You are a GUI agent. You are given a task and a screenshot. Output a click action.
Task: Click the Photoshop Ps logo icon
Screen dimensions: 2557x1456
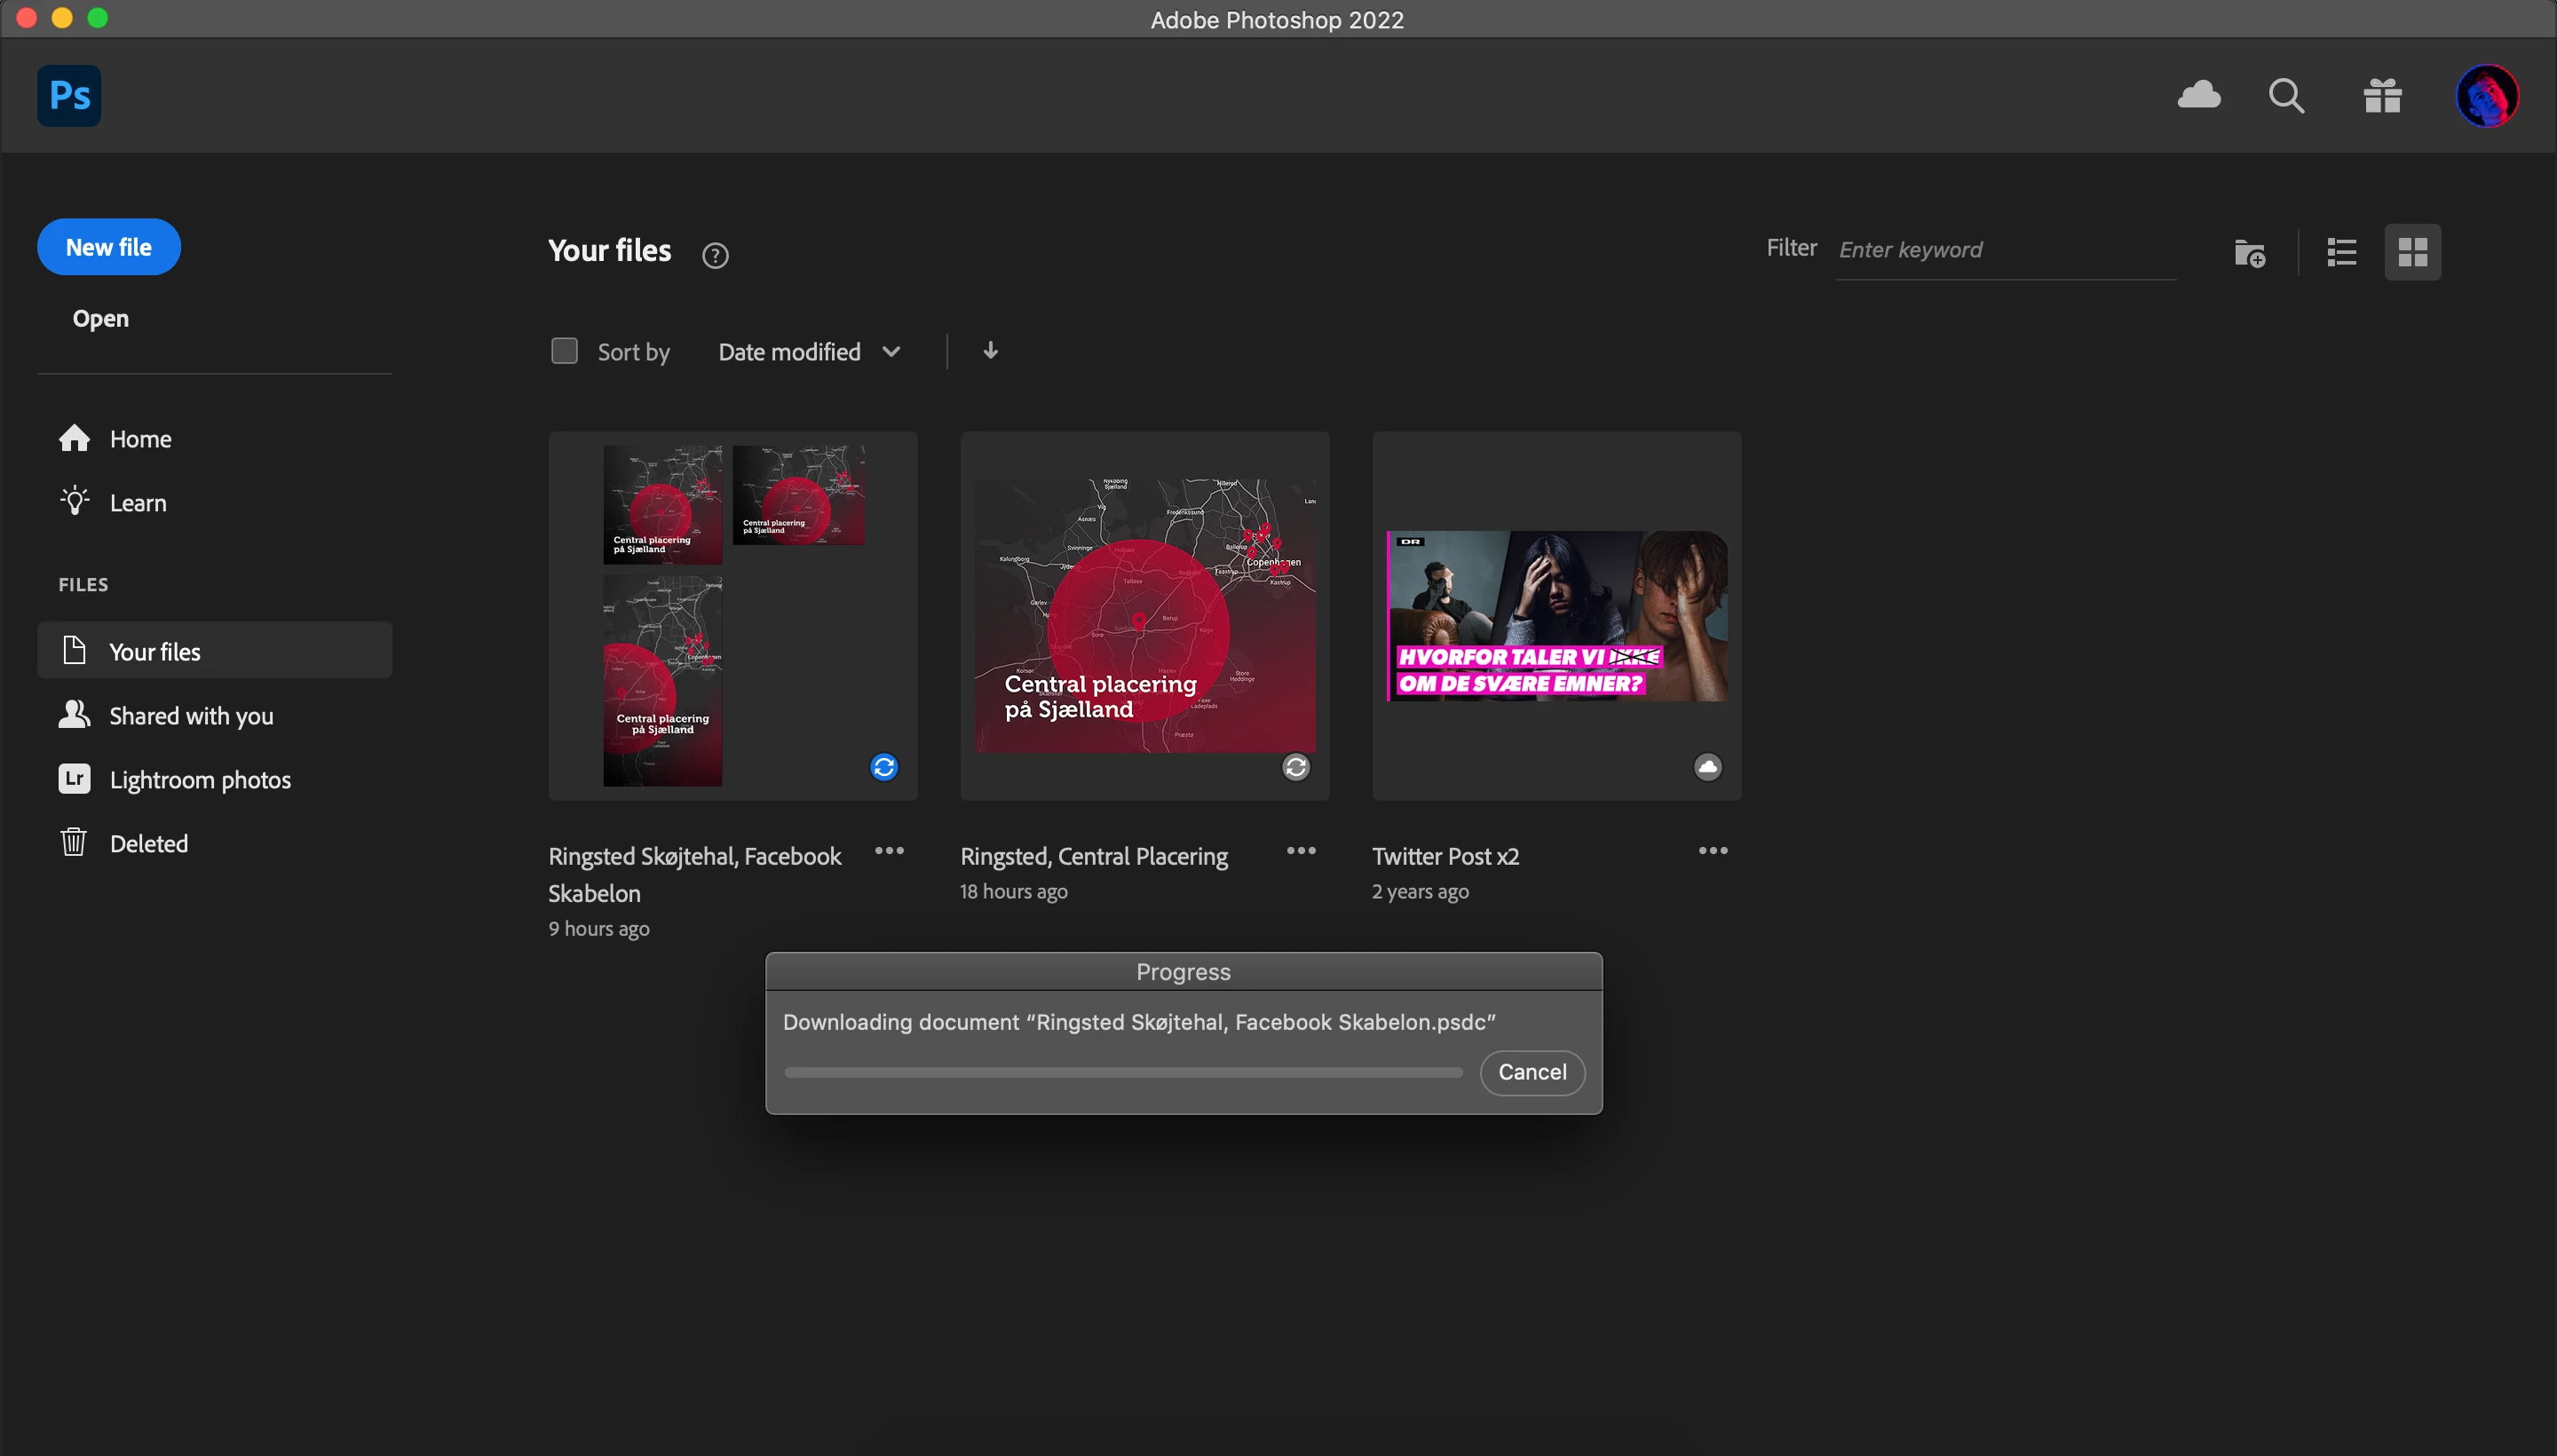pos(69,96)
